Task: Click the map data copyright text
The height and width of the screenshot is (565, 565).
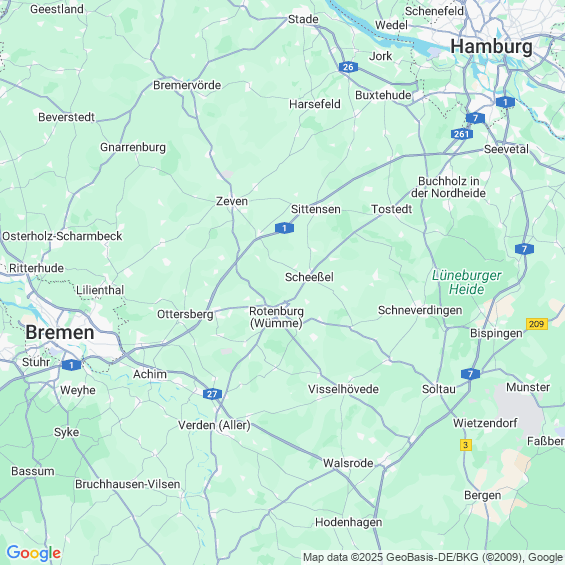Action: click(x=433, y=557)
